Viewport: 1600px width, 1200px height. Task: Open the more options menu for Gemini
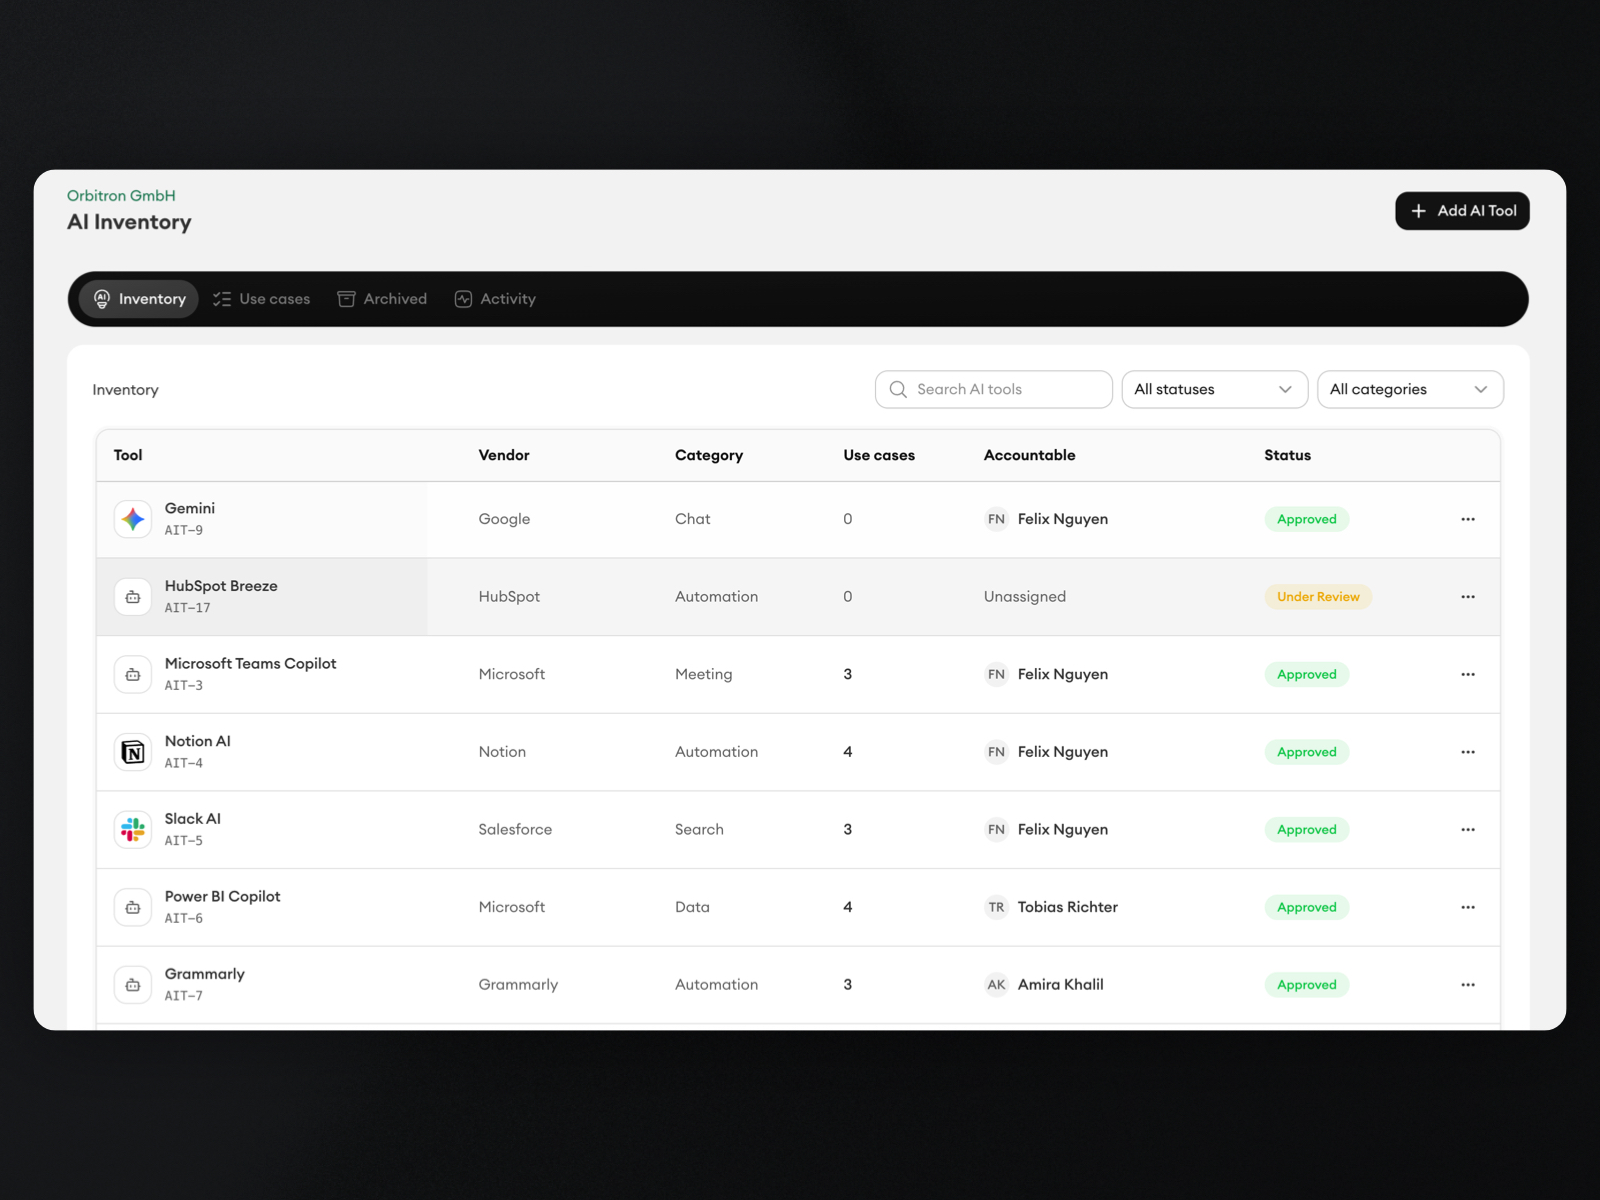pyautogui.click(x=1468, y=519)
